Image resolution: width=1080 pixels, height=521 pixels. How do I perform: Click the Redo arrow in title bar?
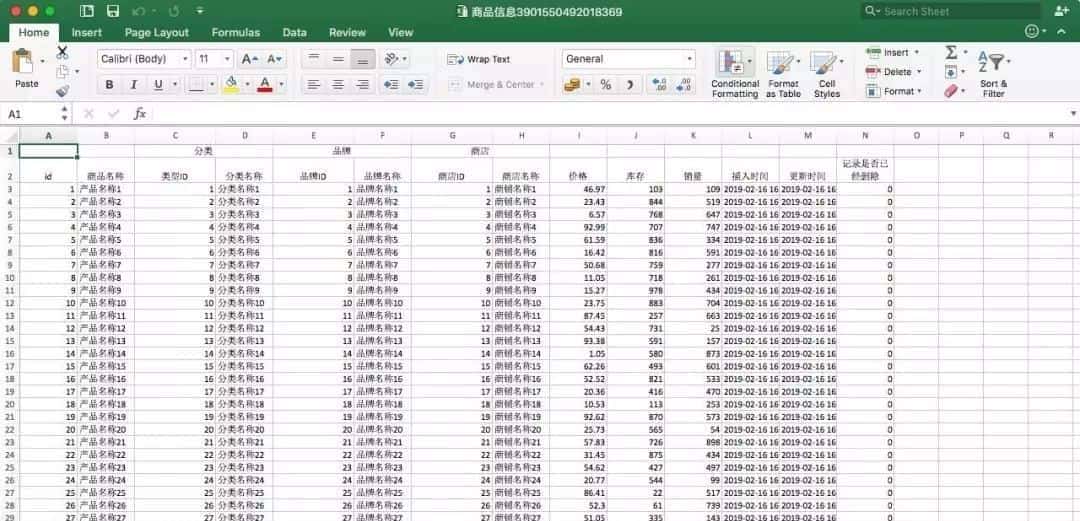pos(174,11)
